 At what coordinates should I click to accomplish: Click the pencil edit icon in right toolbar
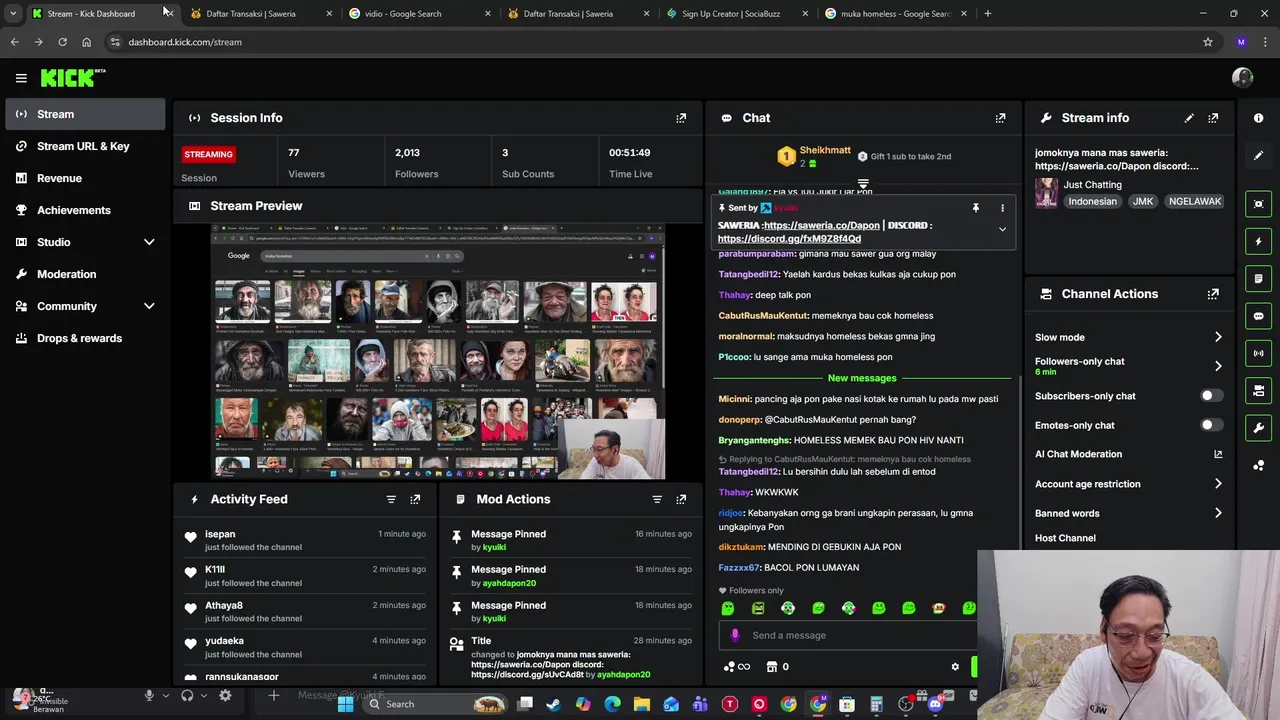click(1258, 155)
